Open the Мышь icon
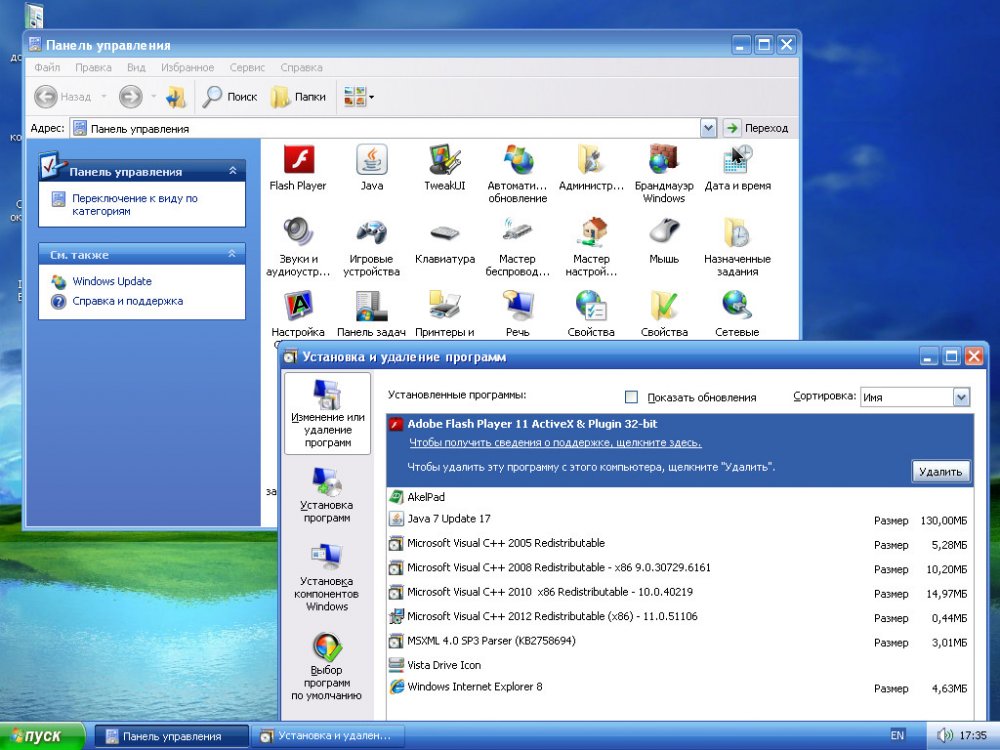Screen dimensions: 1000x750 pos(664,241)
